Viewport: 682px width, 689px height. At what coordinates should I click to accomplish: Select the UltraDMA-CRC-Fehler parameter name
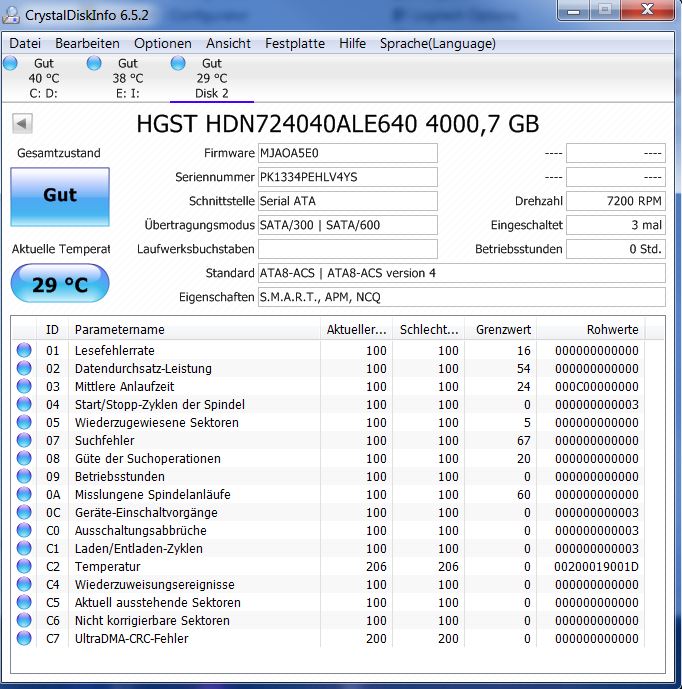(x=131, y=639)
